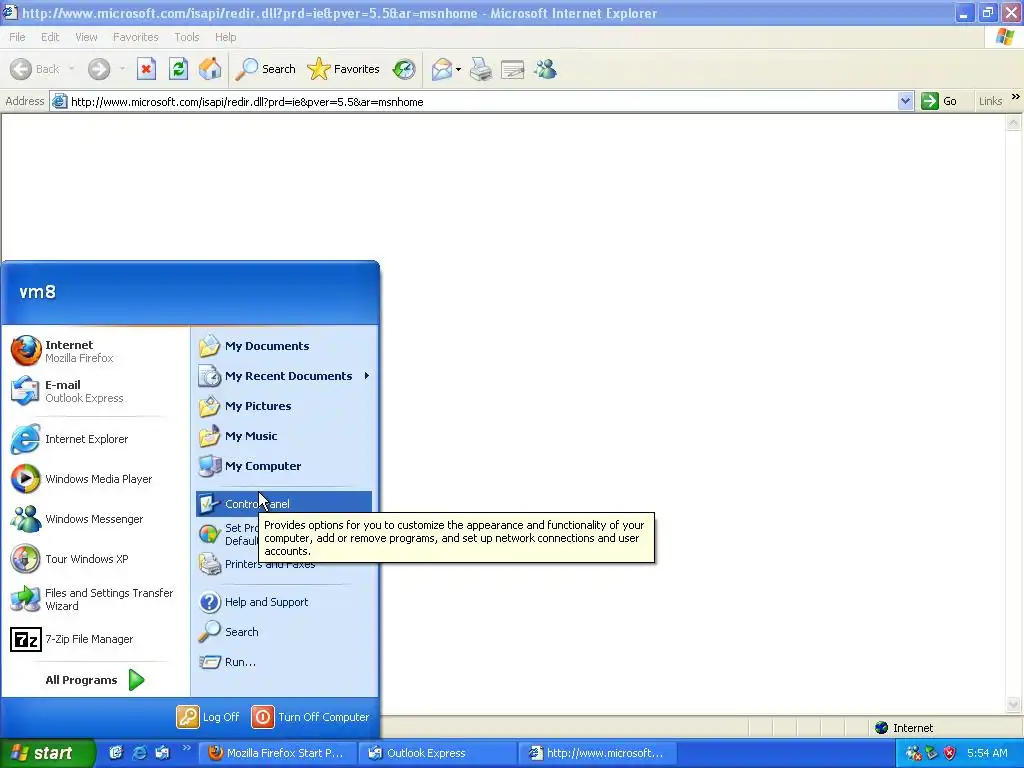Refresh the page using the green arrows icon
The height and width of the screenshot is (768, 1024).
[178, 69]
